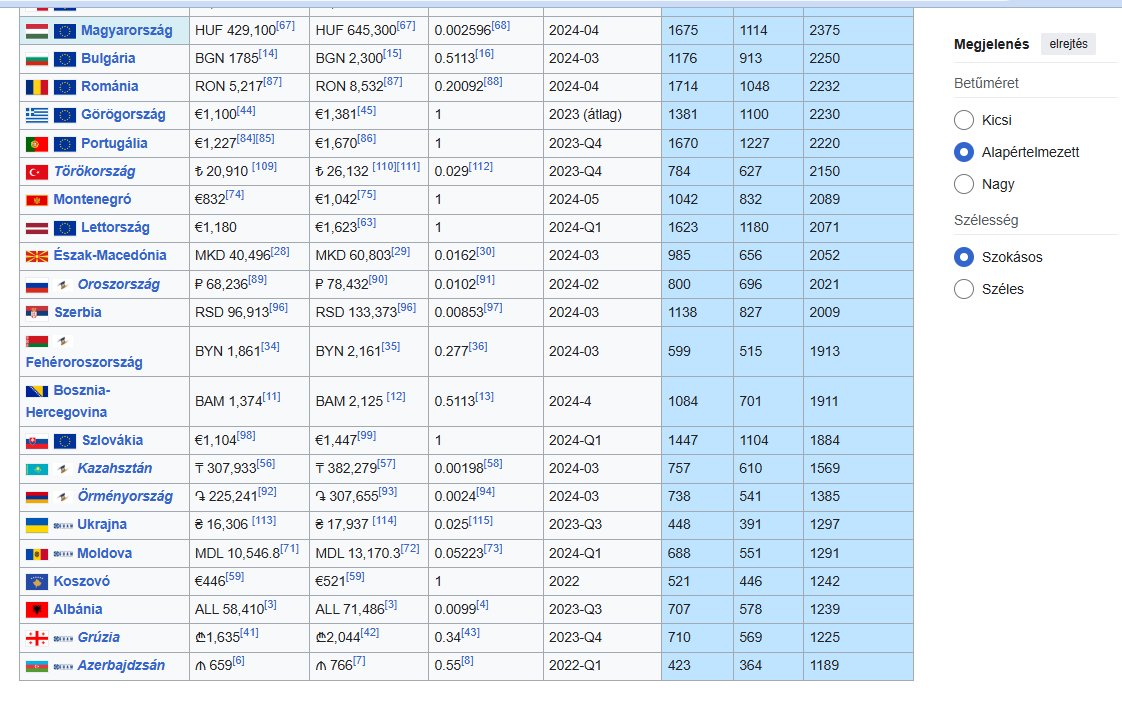Click the Romanian flag icon beside Románia
Image resolution: width=1122 pixels, height=701 pixels.
pos(36,87)
